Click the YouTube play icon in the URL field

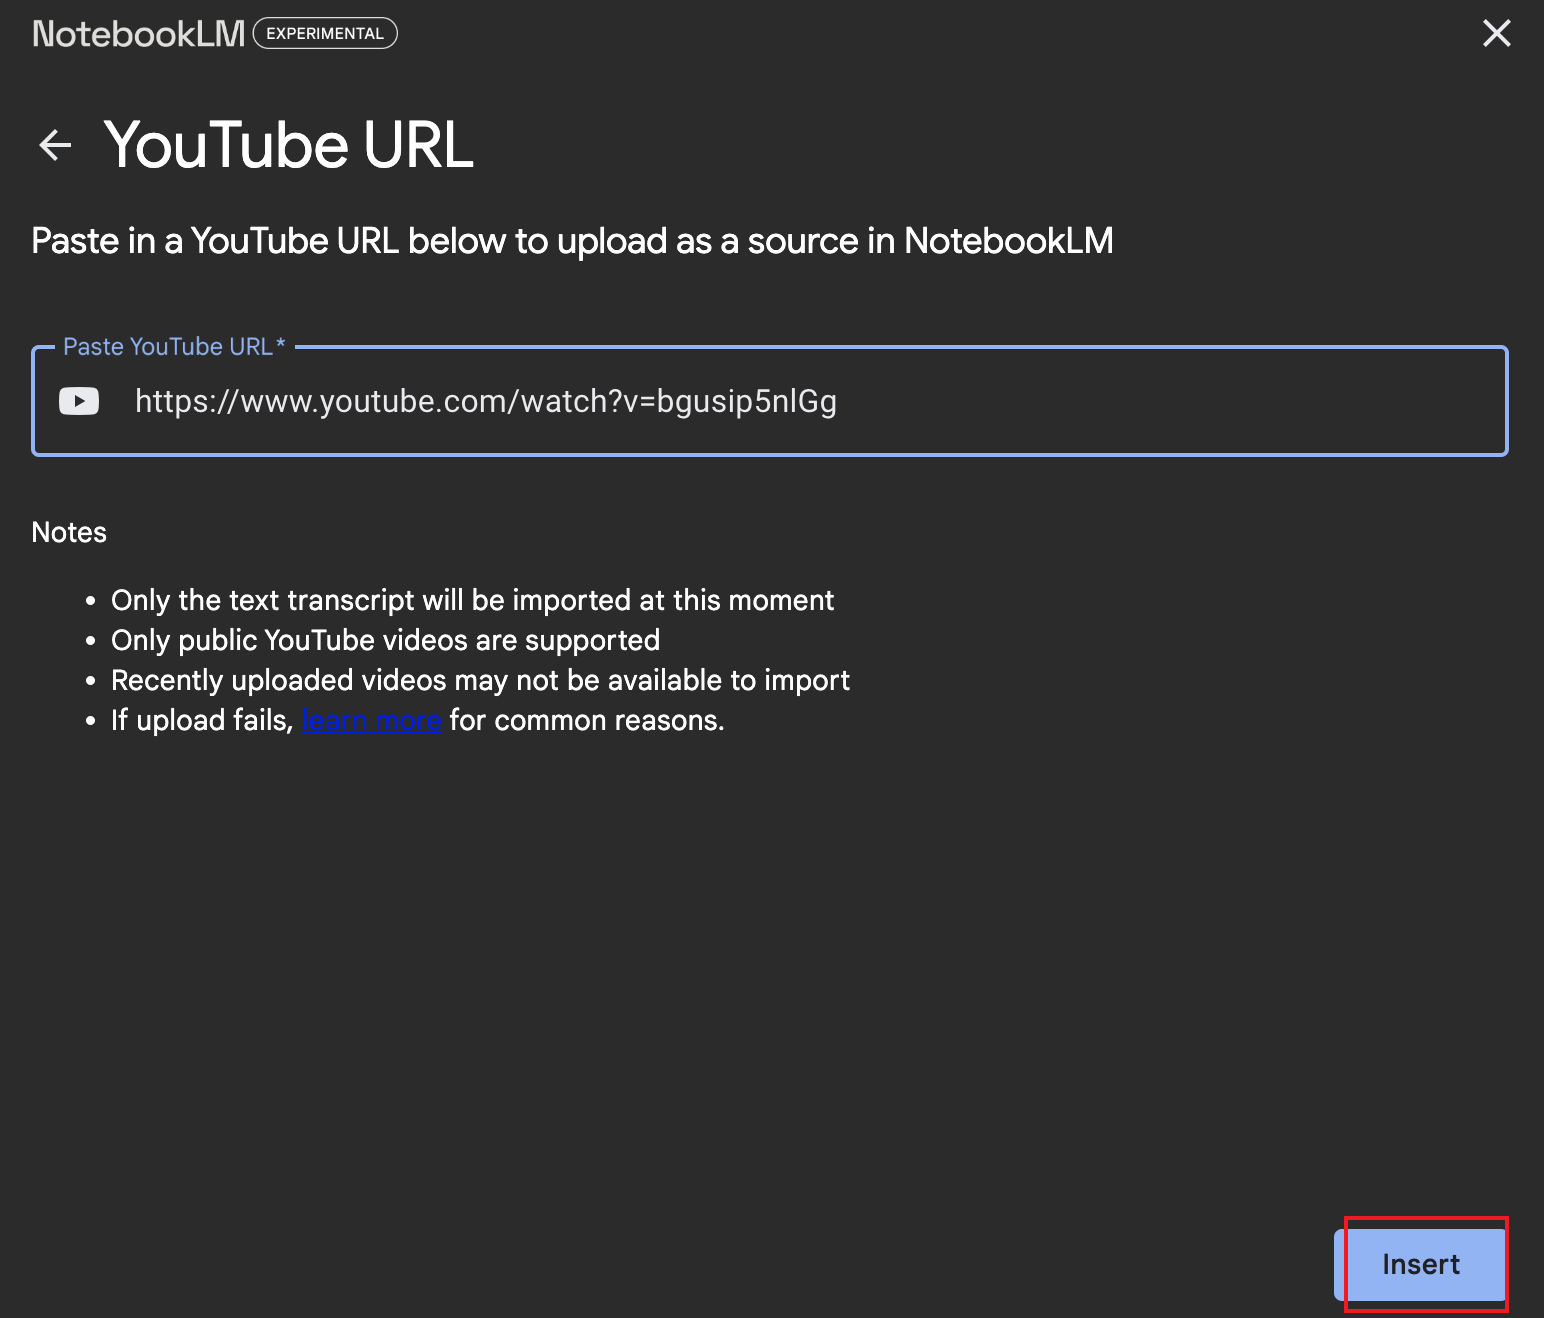click(79, 401)
